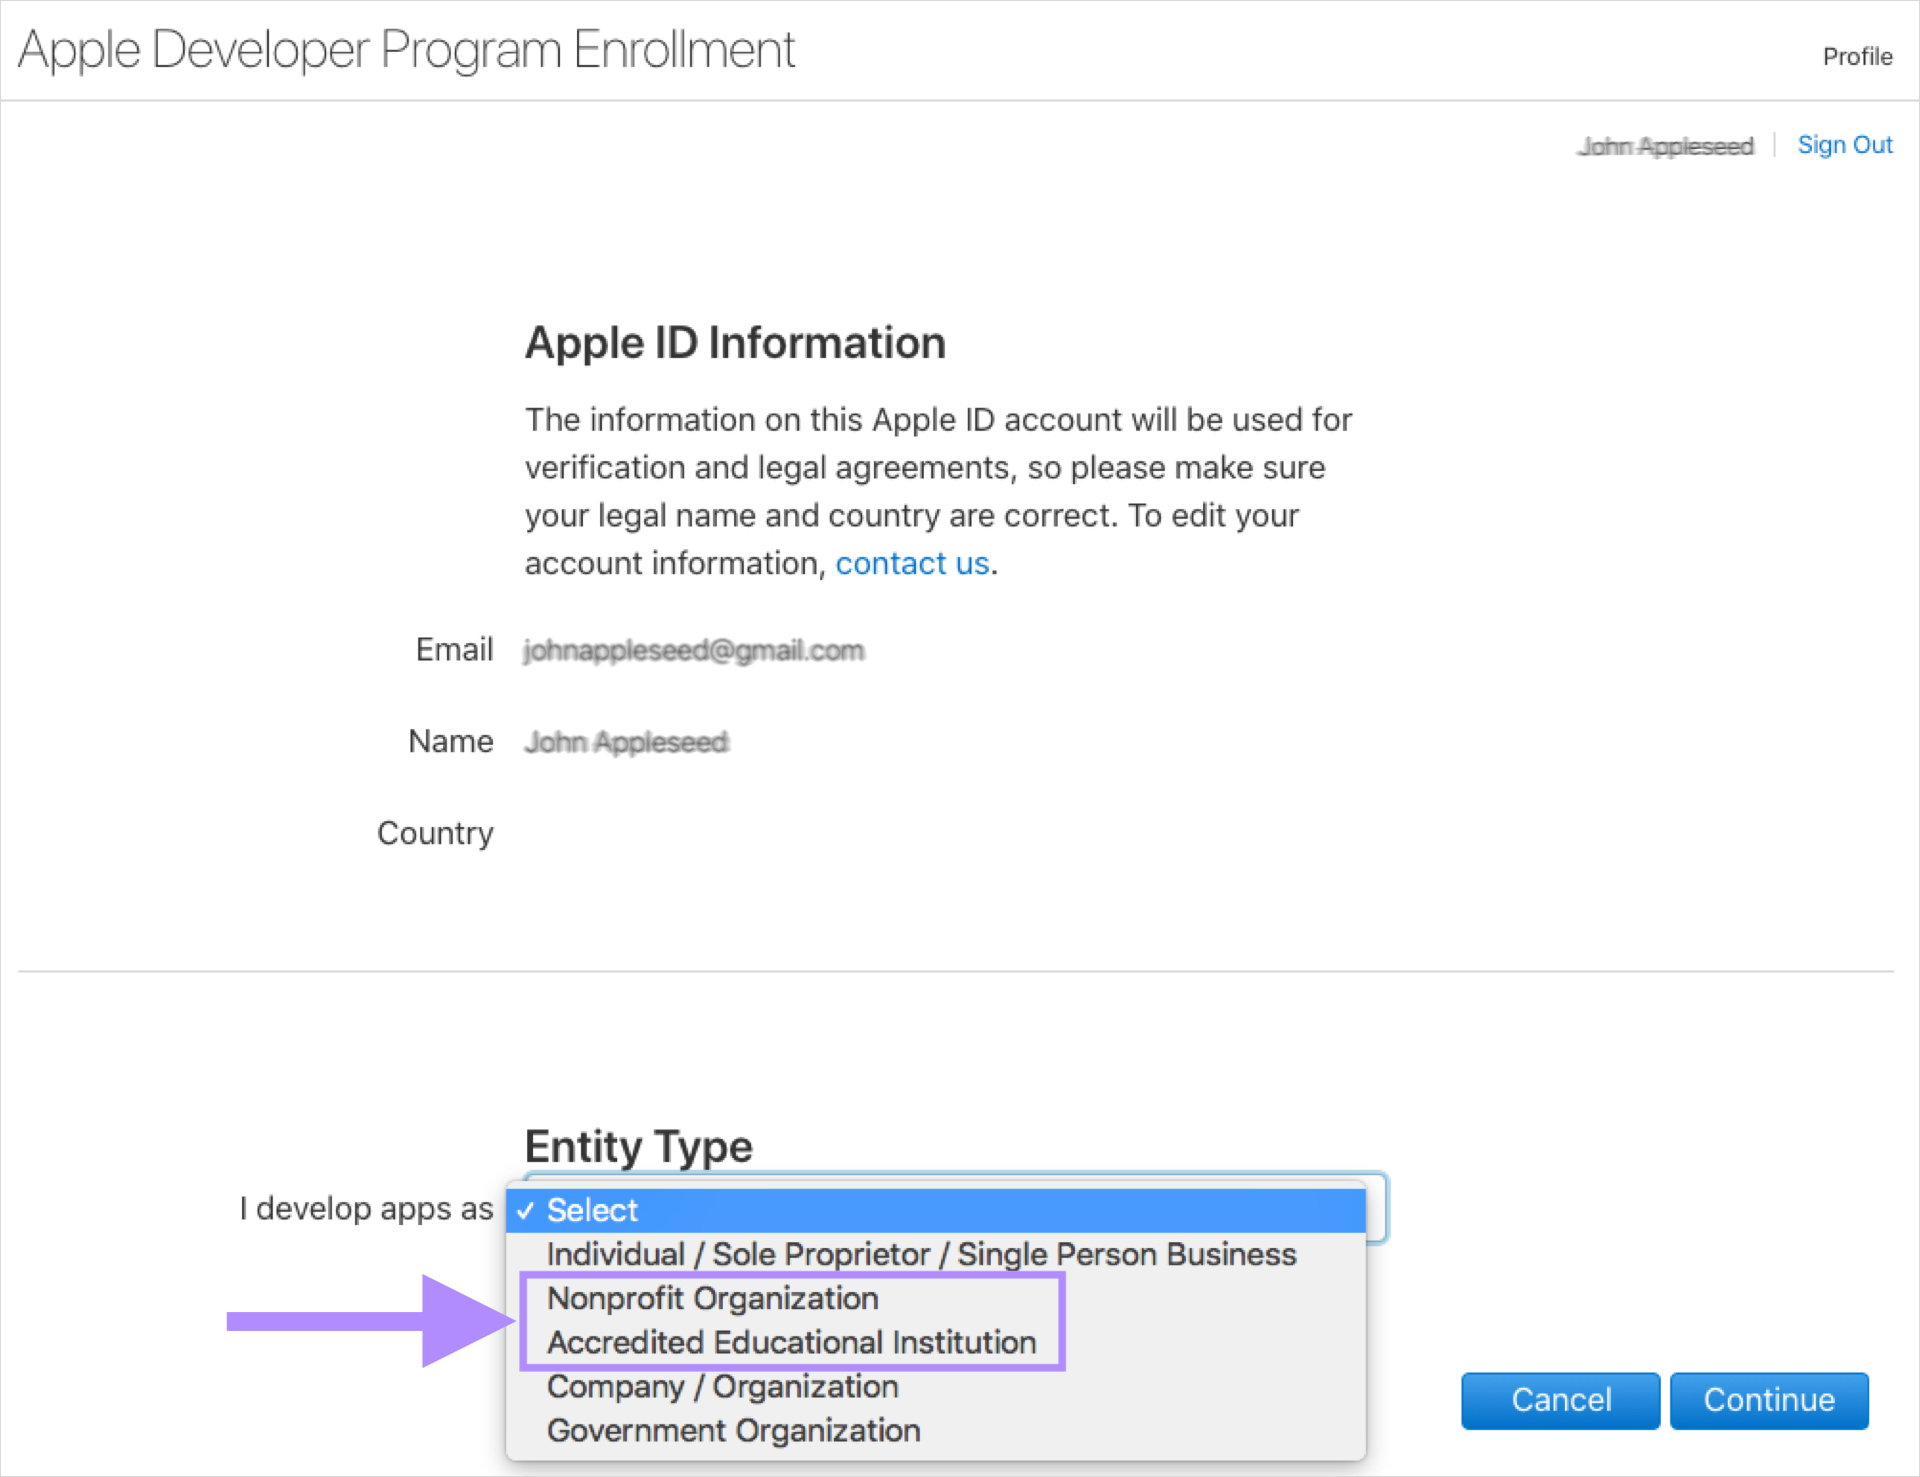Choose Accredited Educational Institution entity type
1920x1477 pixels.
791,1342
